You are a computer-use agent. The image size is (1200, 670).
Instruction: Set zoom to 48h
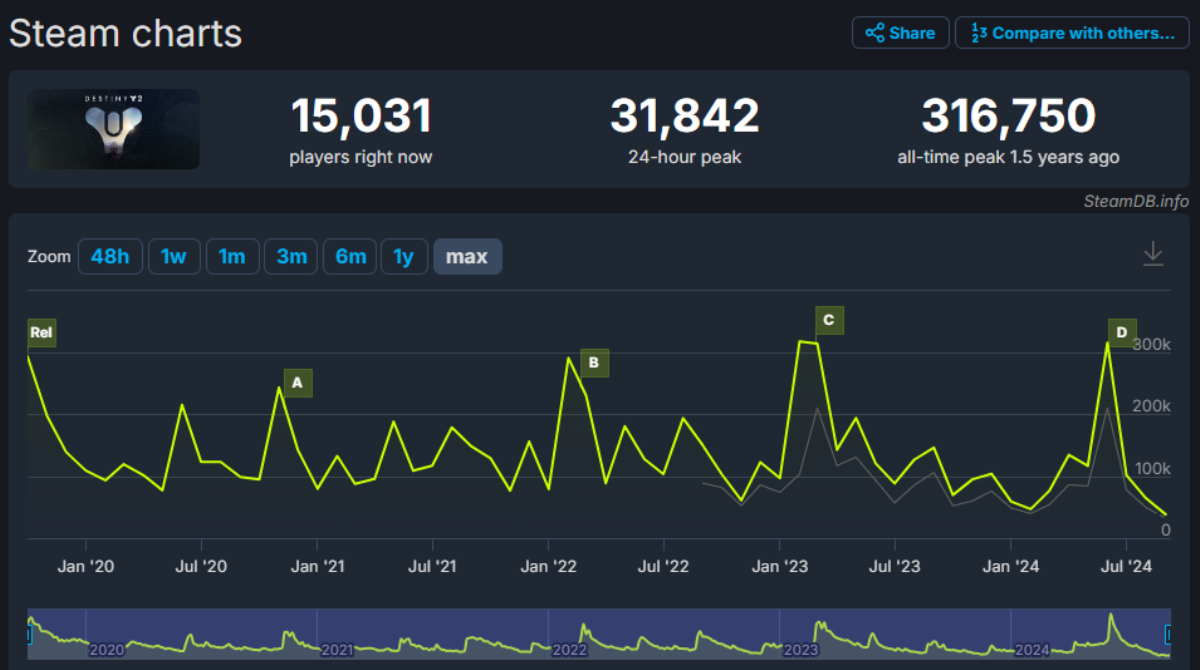click(110, 256)
